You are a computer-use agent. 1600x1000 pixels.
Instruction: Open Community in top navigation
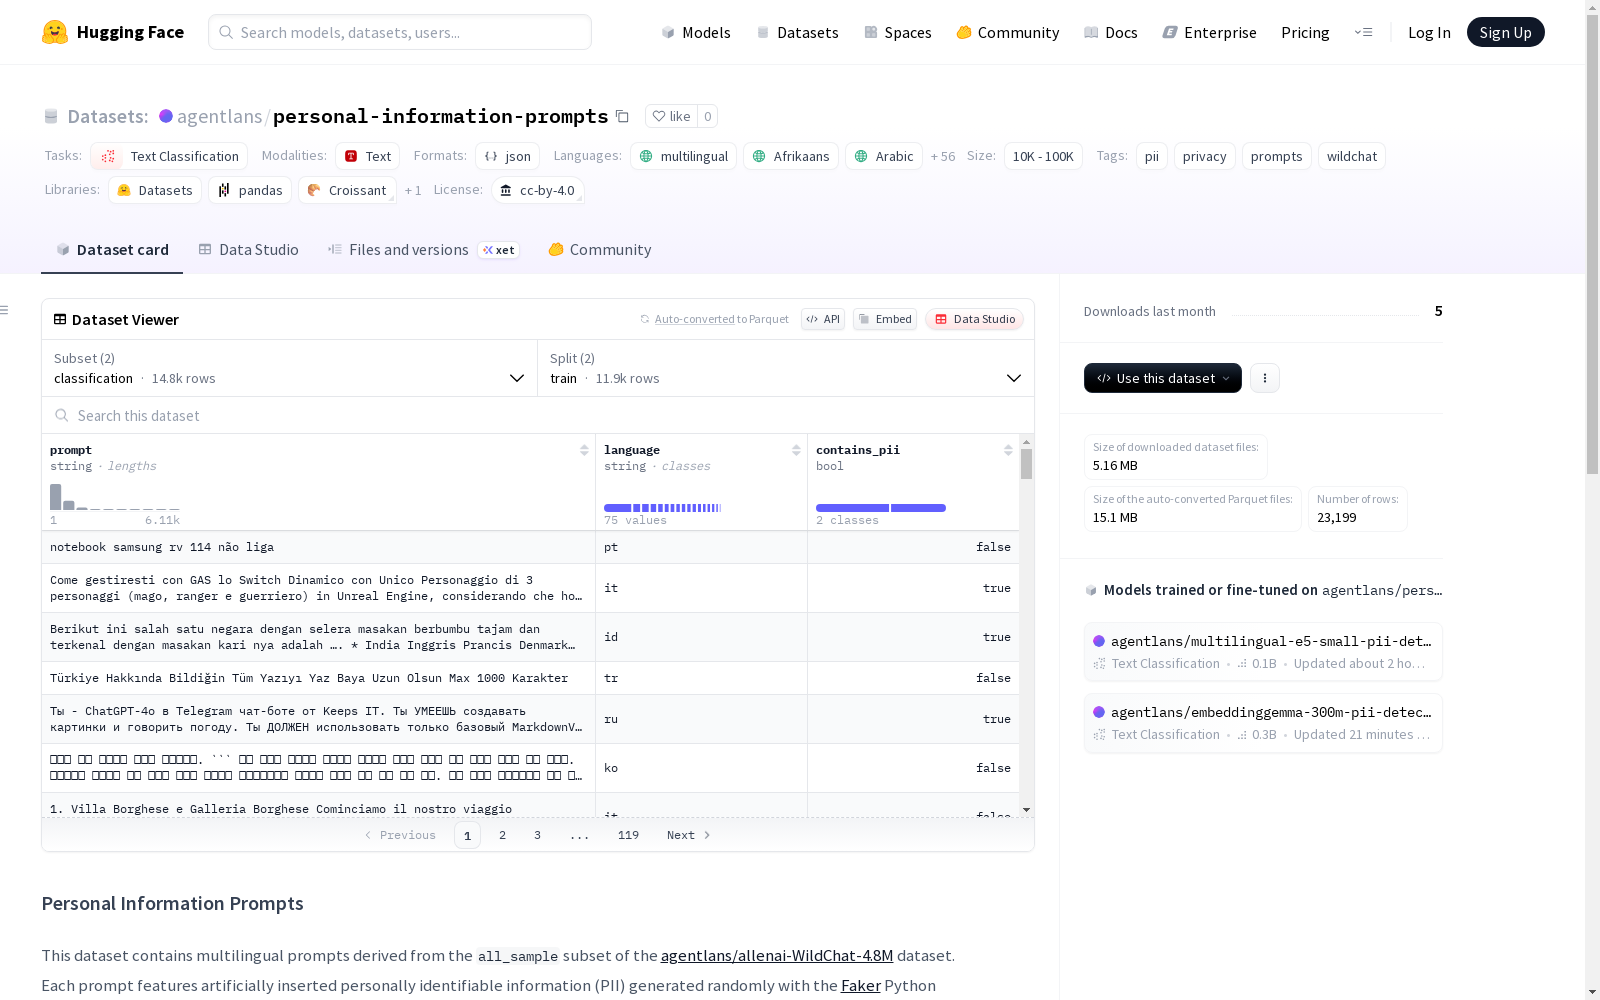[1008, 32]
